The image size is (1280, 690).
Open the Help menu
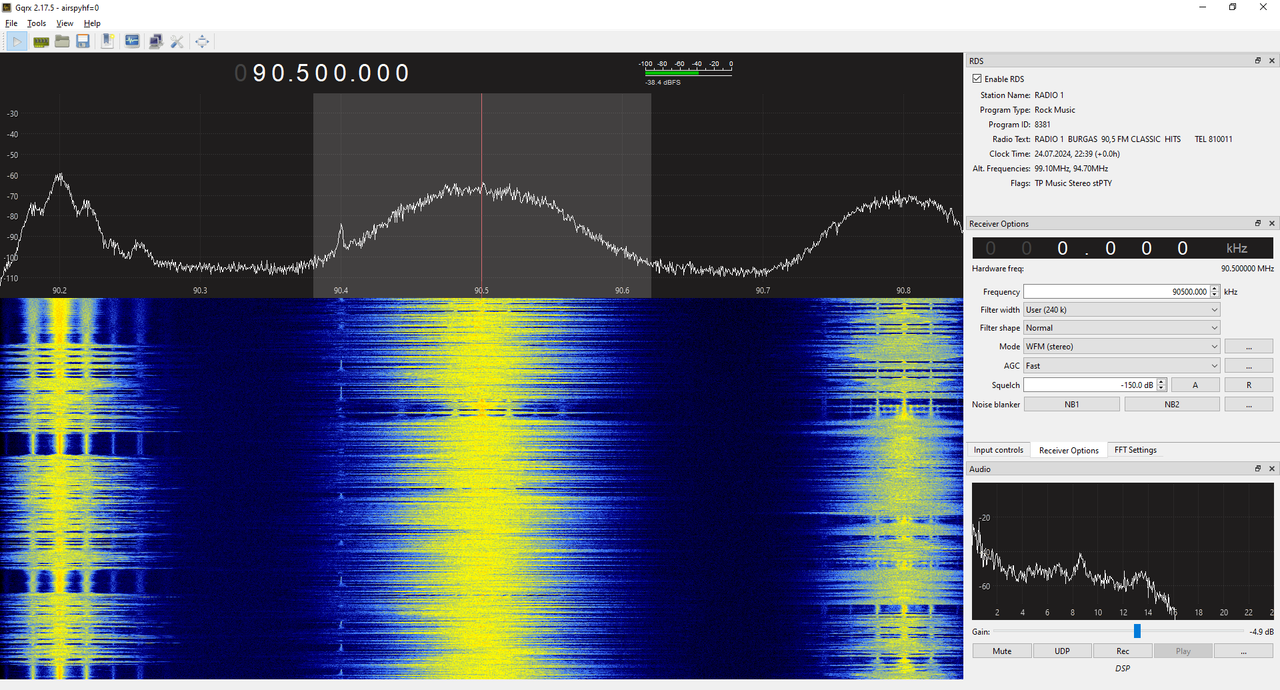(92, 23)
